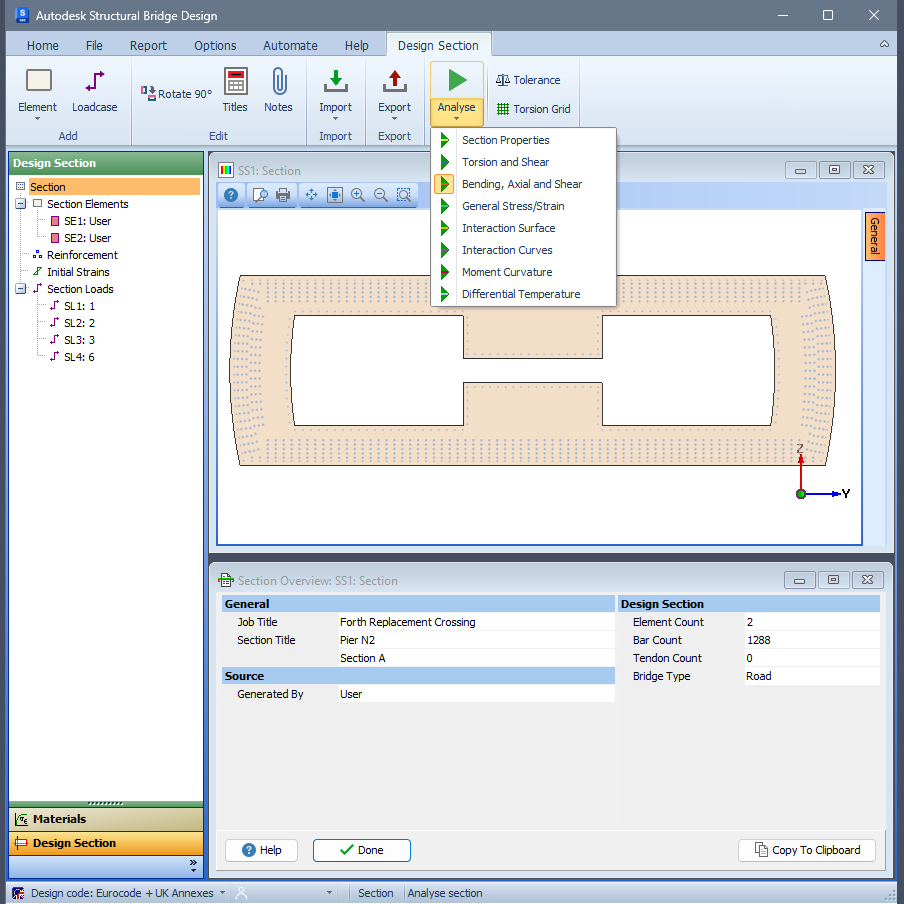Screen dimensions: 904x904
Task: Open the Tolerance scales tool
Action: pos(503,80)
